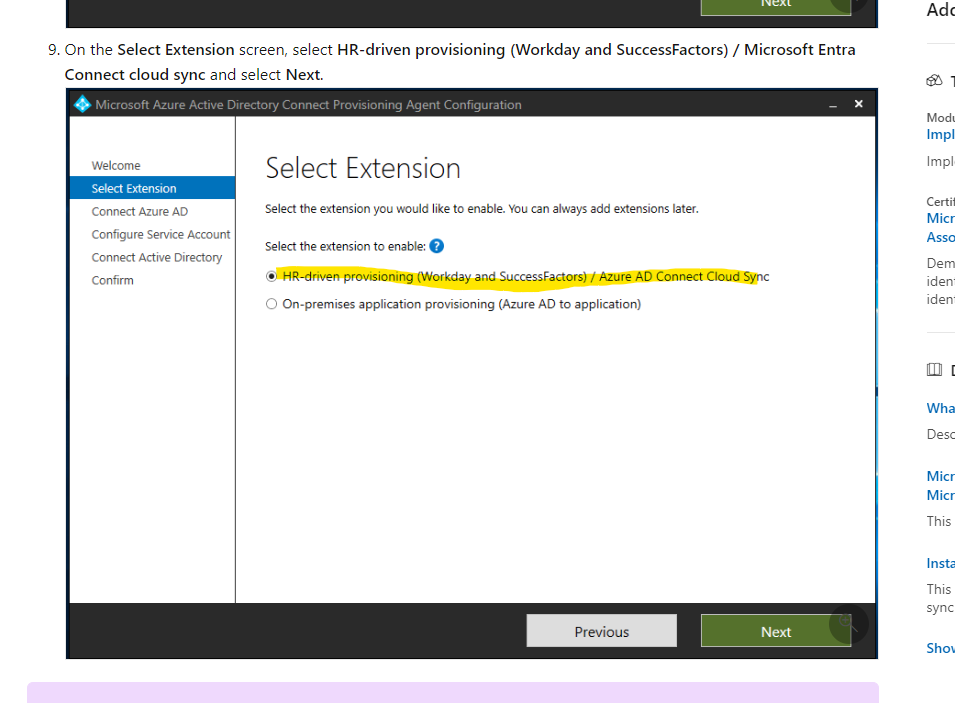The image size is (955, 703).
Task: Select On-premises application provisioning radio button
Action: coord(271,304)
